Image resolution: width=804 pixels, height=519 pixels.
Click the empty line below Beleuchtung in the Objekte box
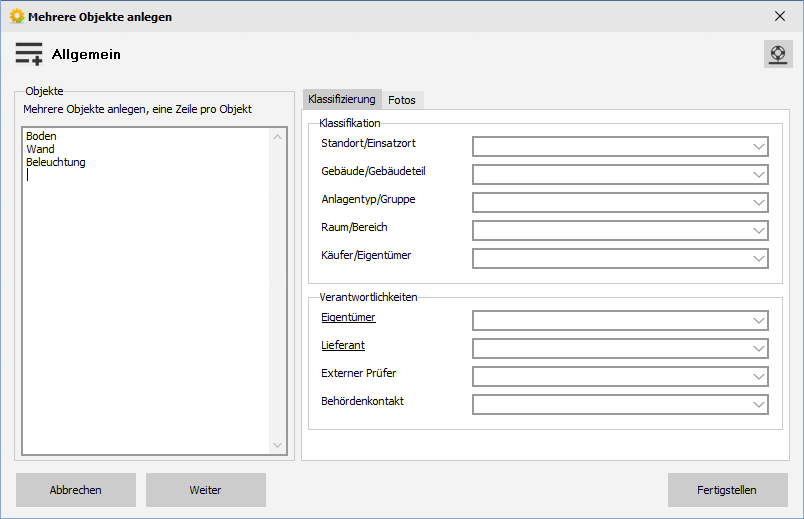tap(146, 175)
